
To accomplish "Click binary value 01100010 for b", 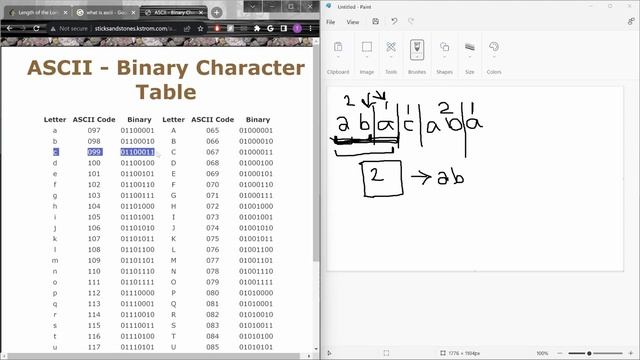I will (x=138, y=141).
